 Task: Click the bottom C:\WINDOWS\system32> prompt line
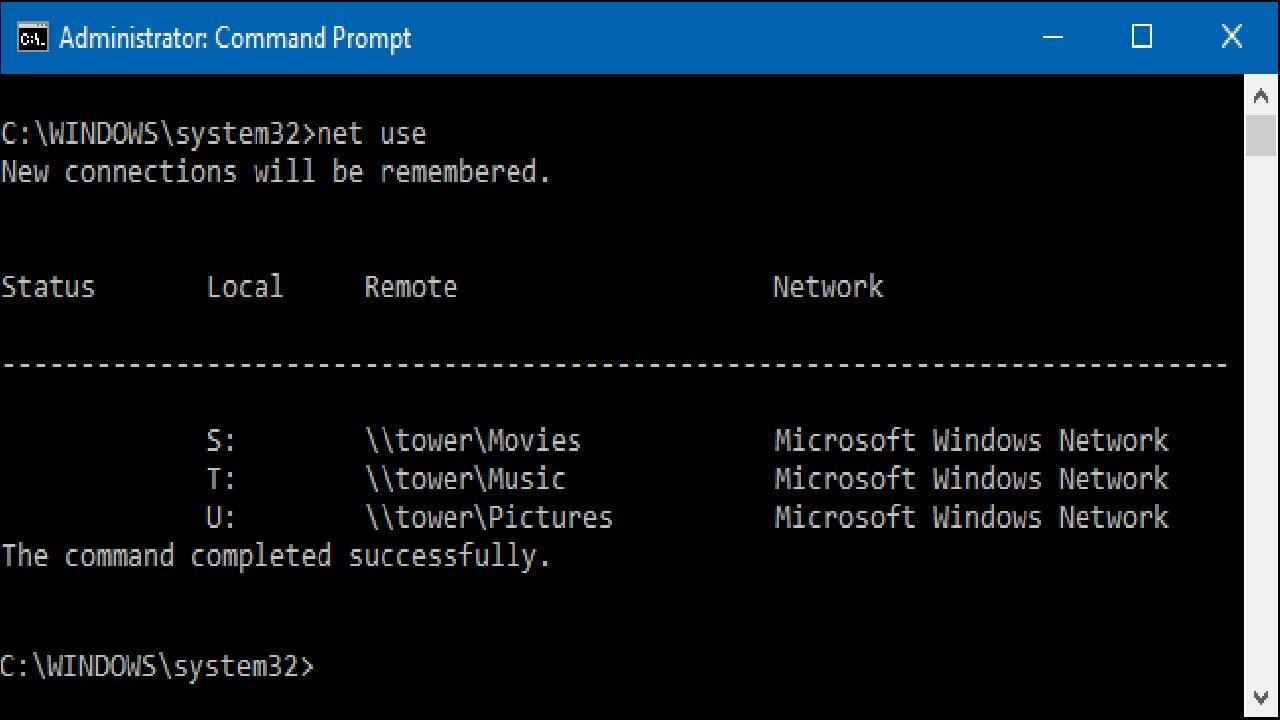click(x=157, y=666)
